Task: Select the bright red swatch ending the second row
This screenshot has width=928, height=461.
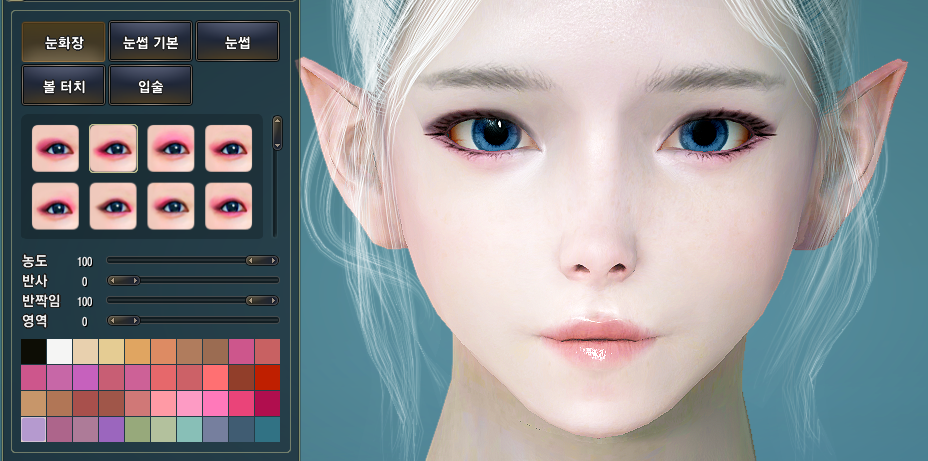Action: [268, 378]
